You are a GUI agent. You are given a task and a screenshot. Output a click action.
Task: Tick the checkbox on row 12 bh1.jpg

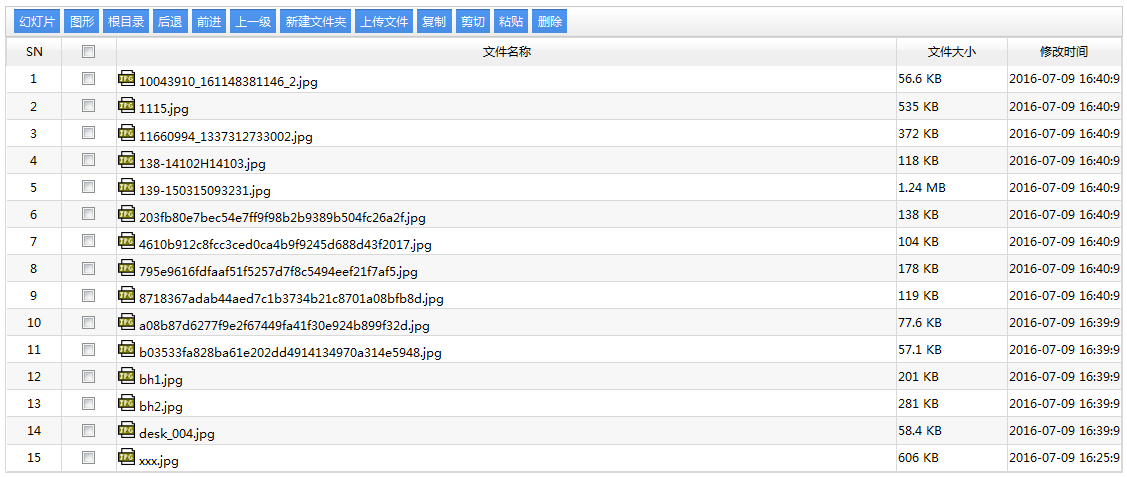(x=89, y=376)
